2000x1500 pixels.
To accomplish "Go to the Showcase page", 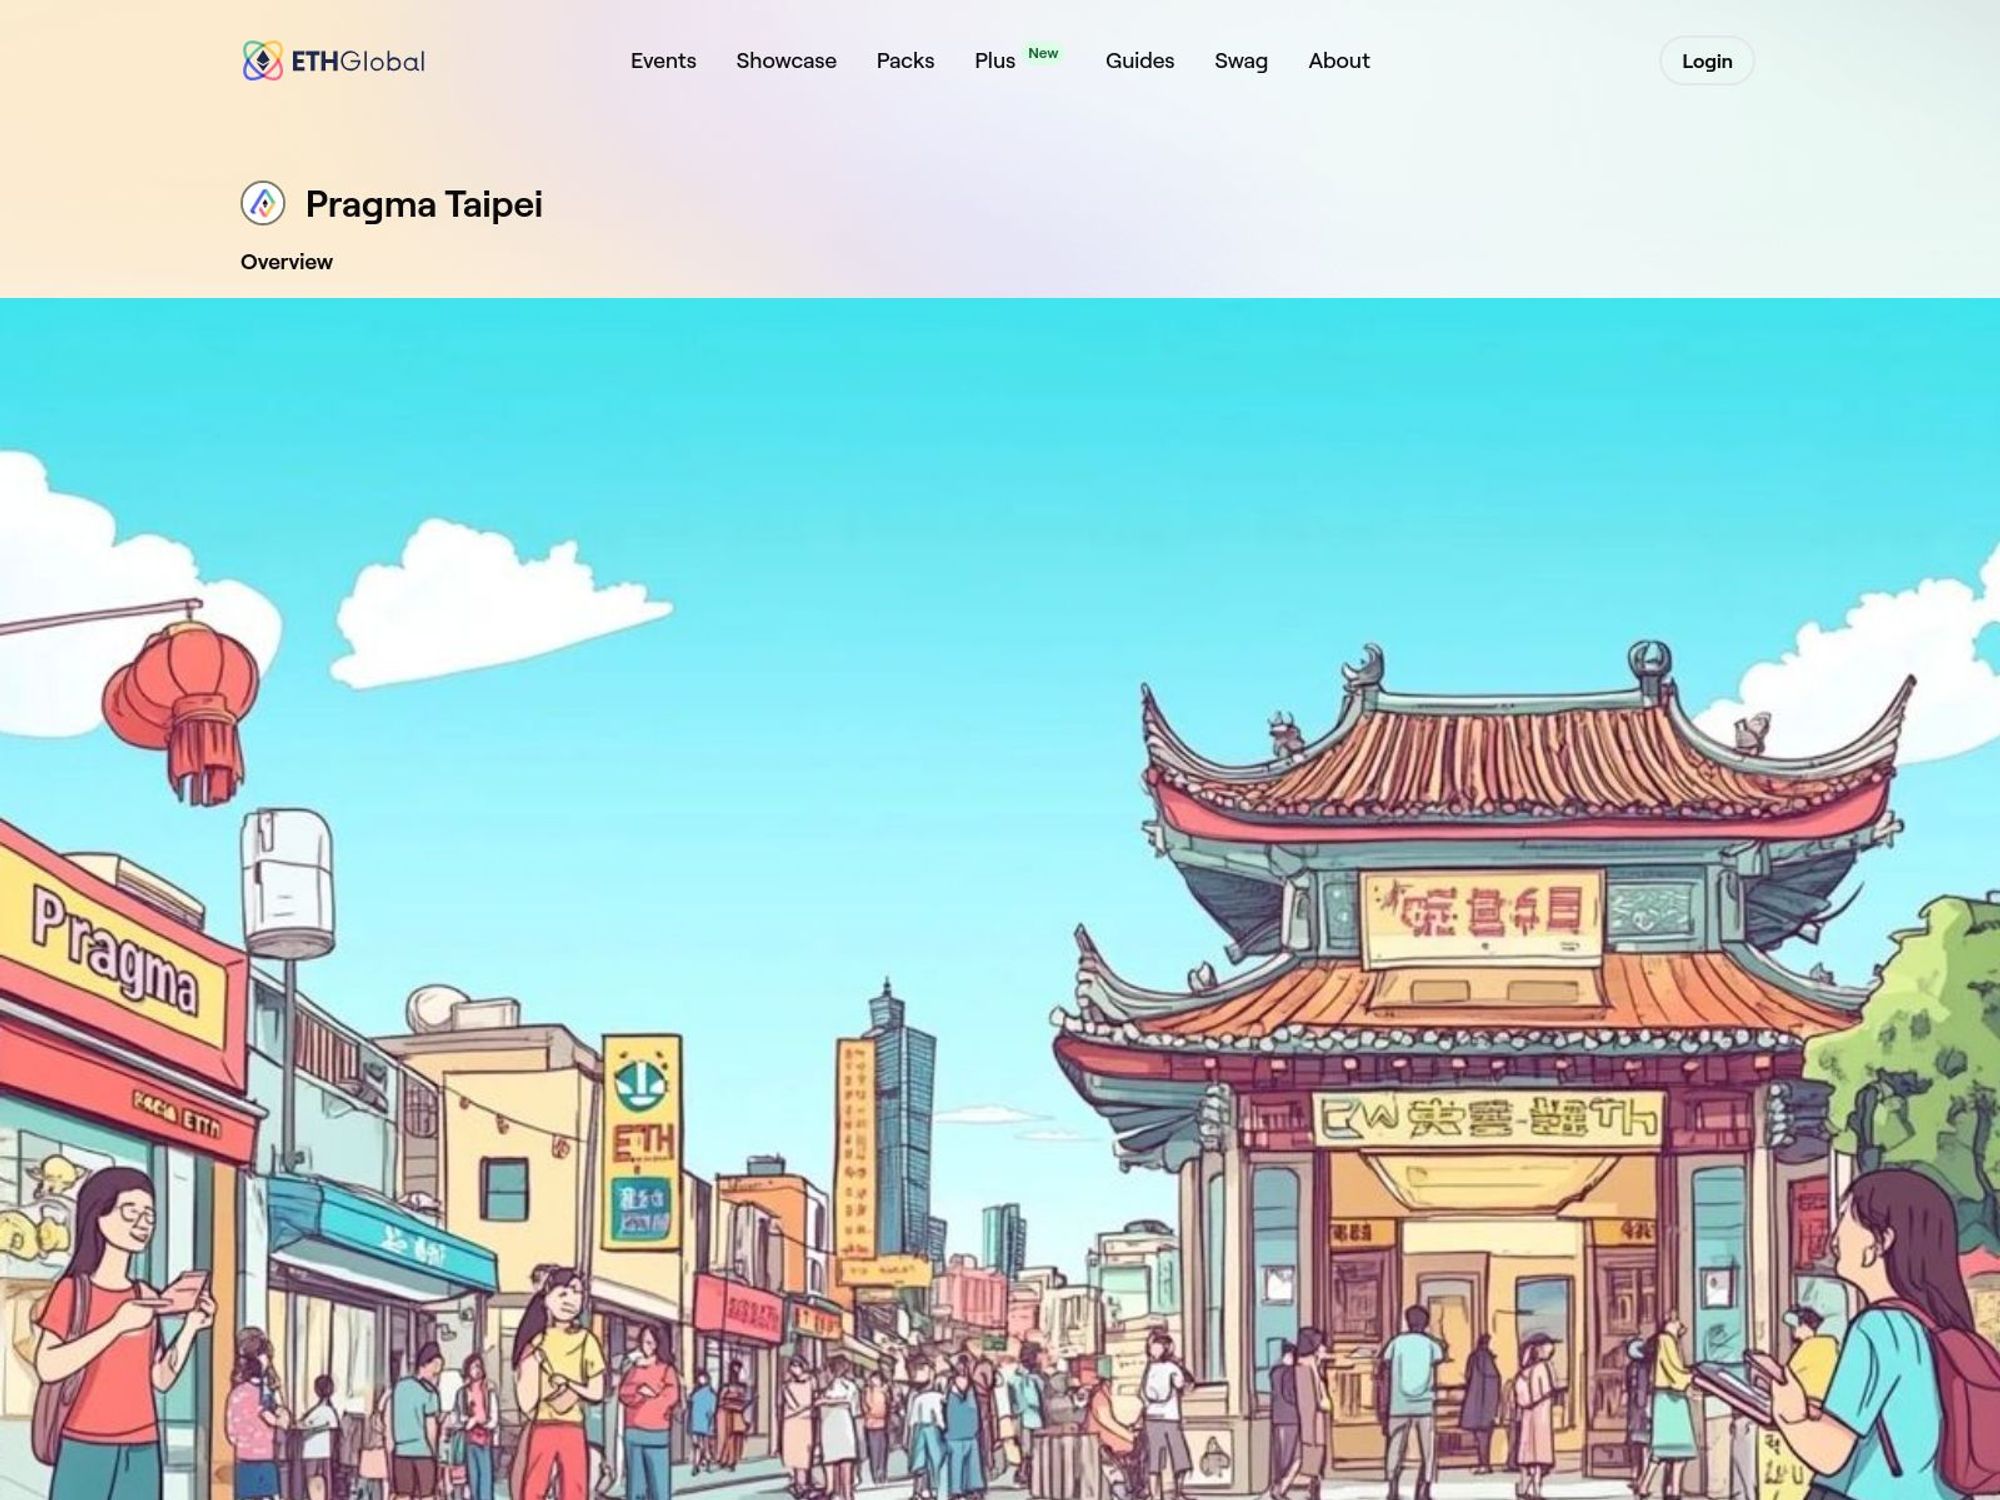I will pyautogui.click(x=786, y=61).
